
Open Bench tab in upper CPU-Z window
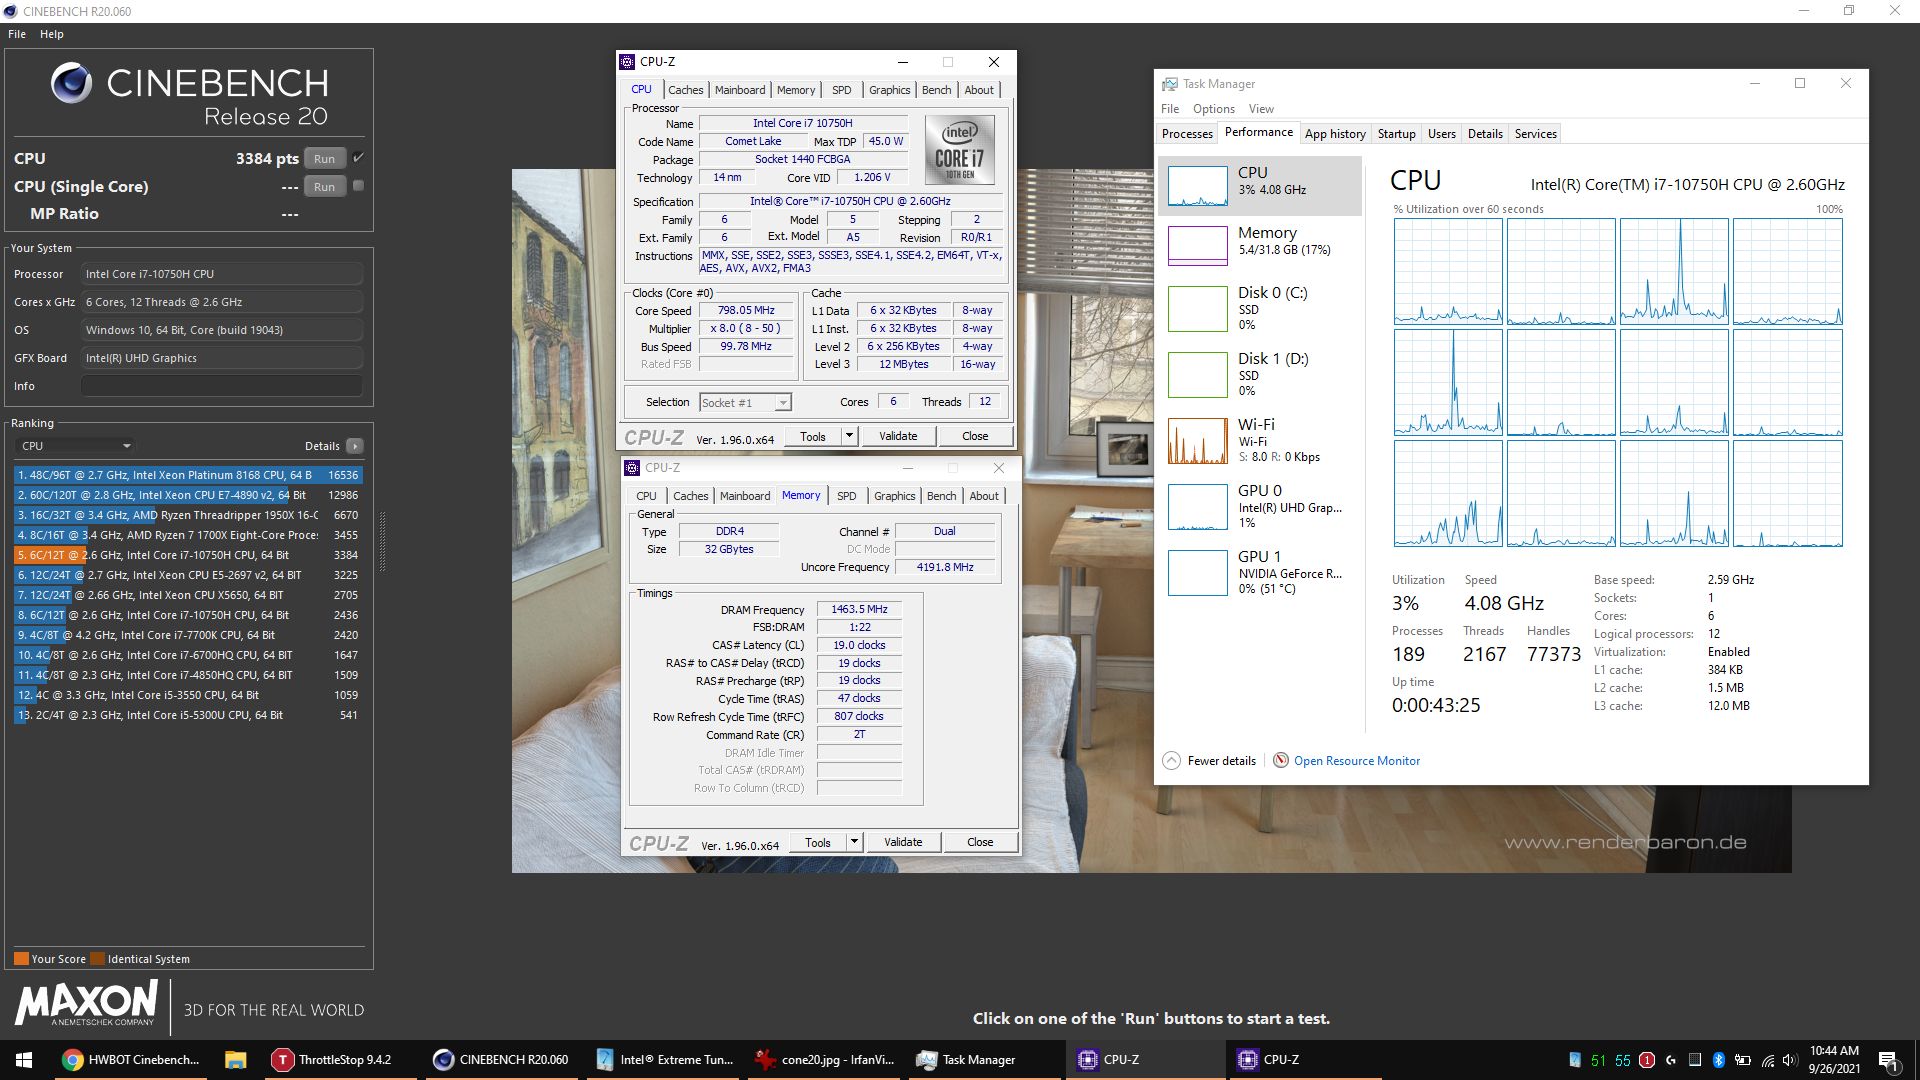tap(936, 90)
